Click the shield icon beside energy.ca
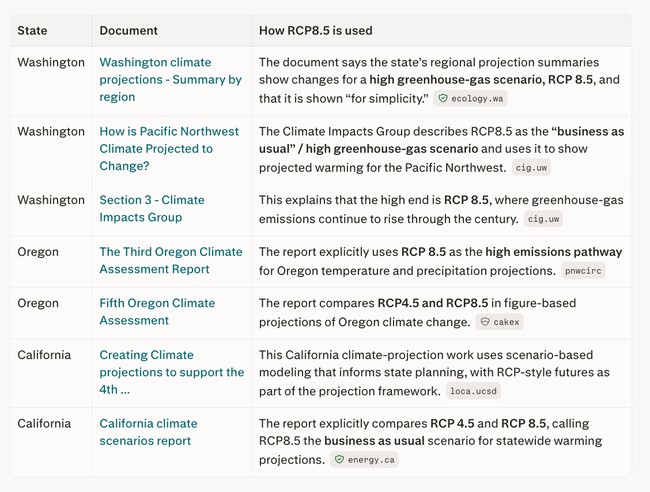This screenshot has height=492, width=650. click(x=339, y=459)
